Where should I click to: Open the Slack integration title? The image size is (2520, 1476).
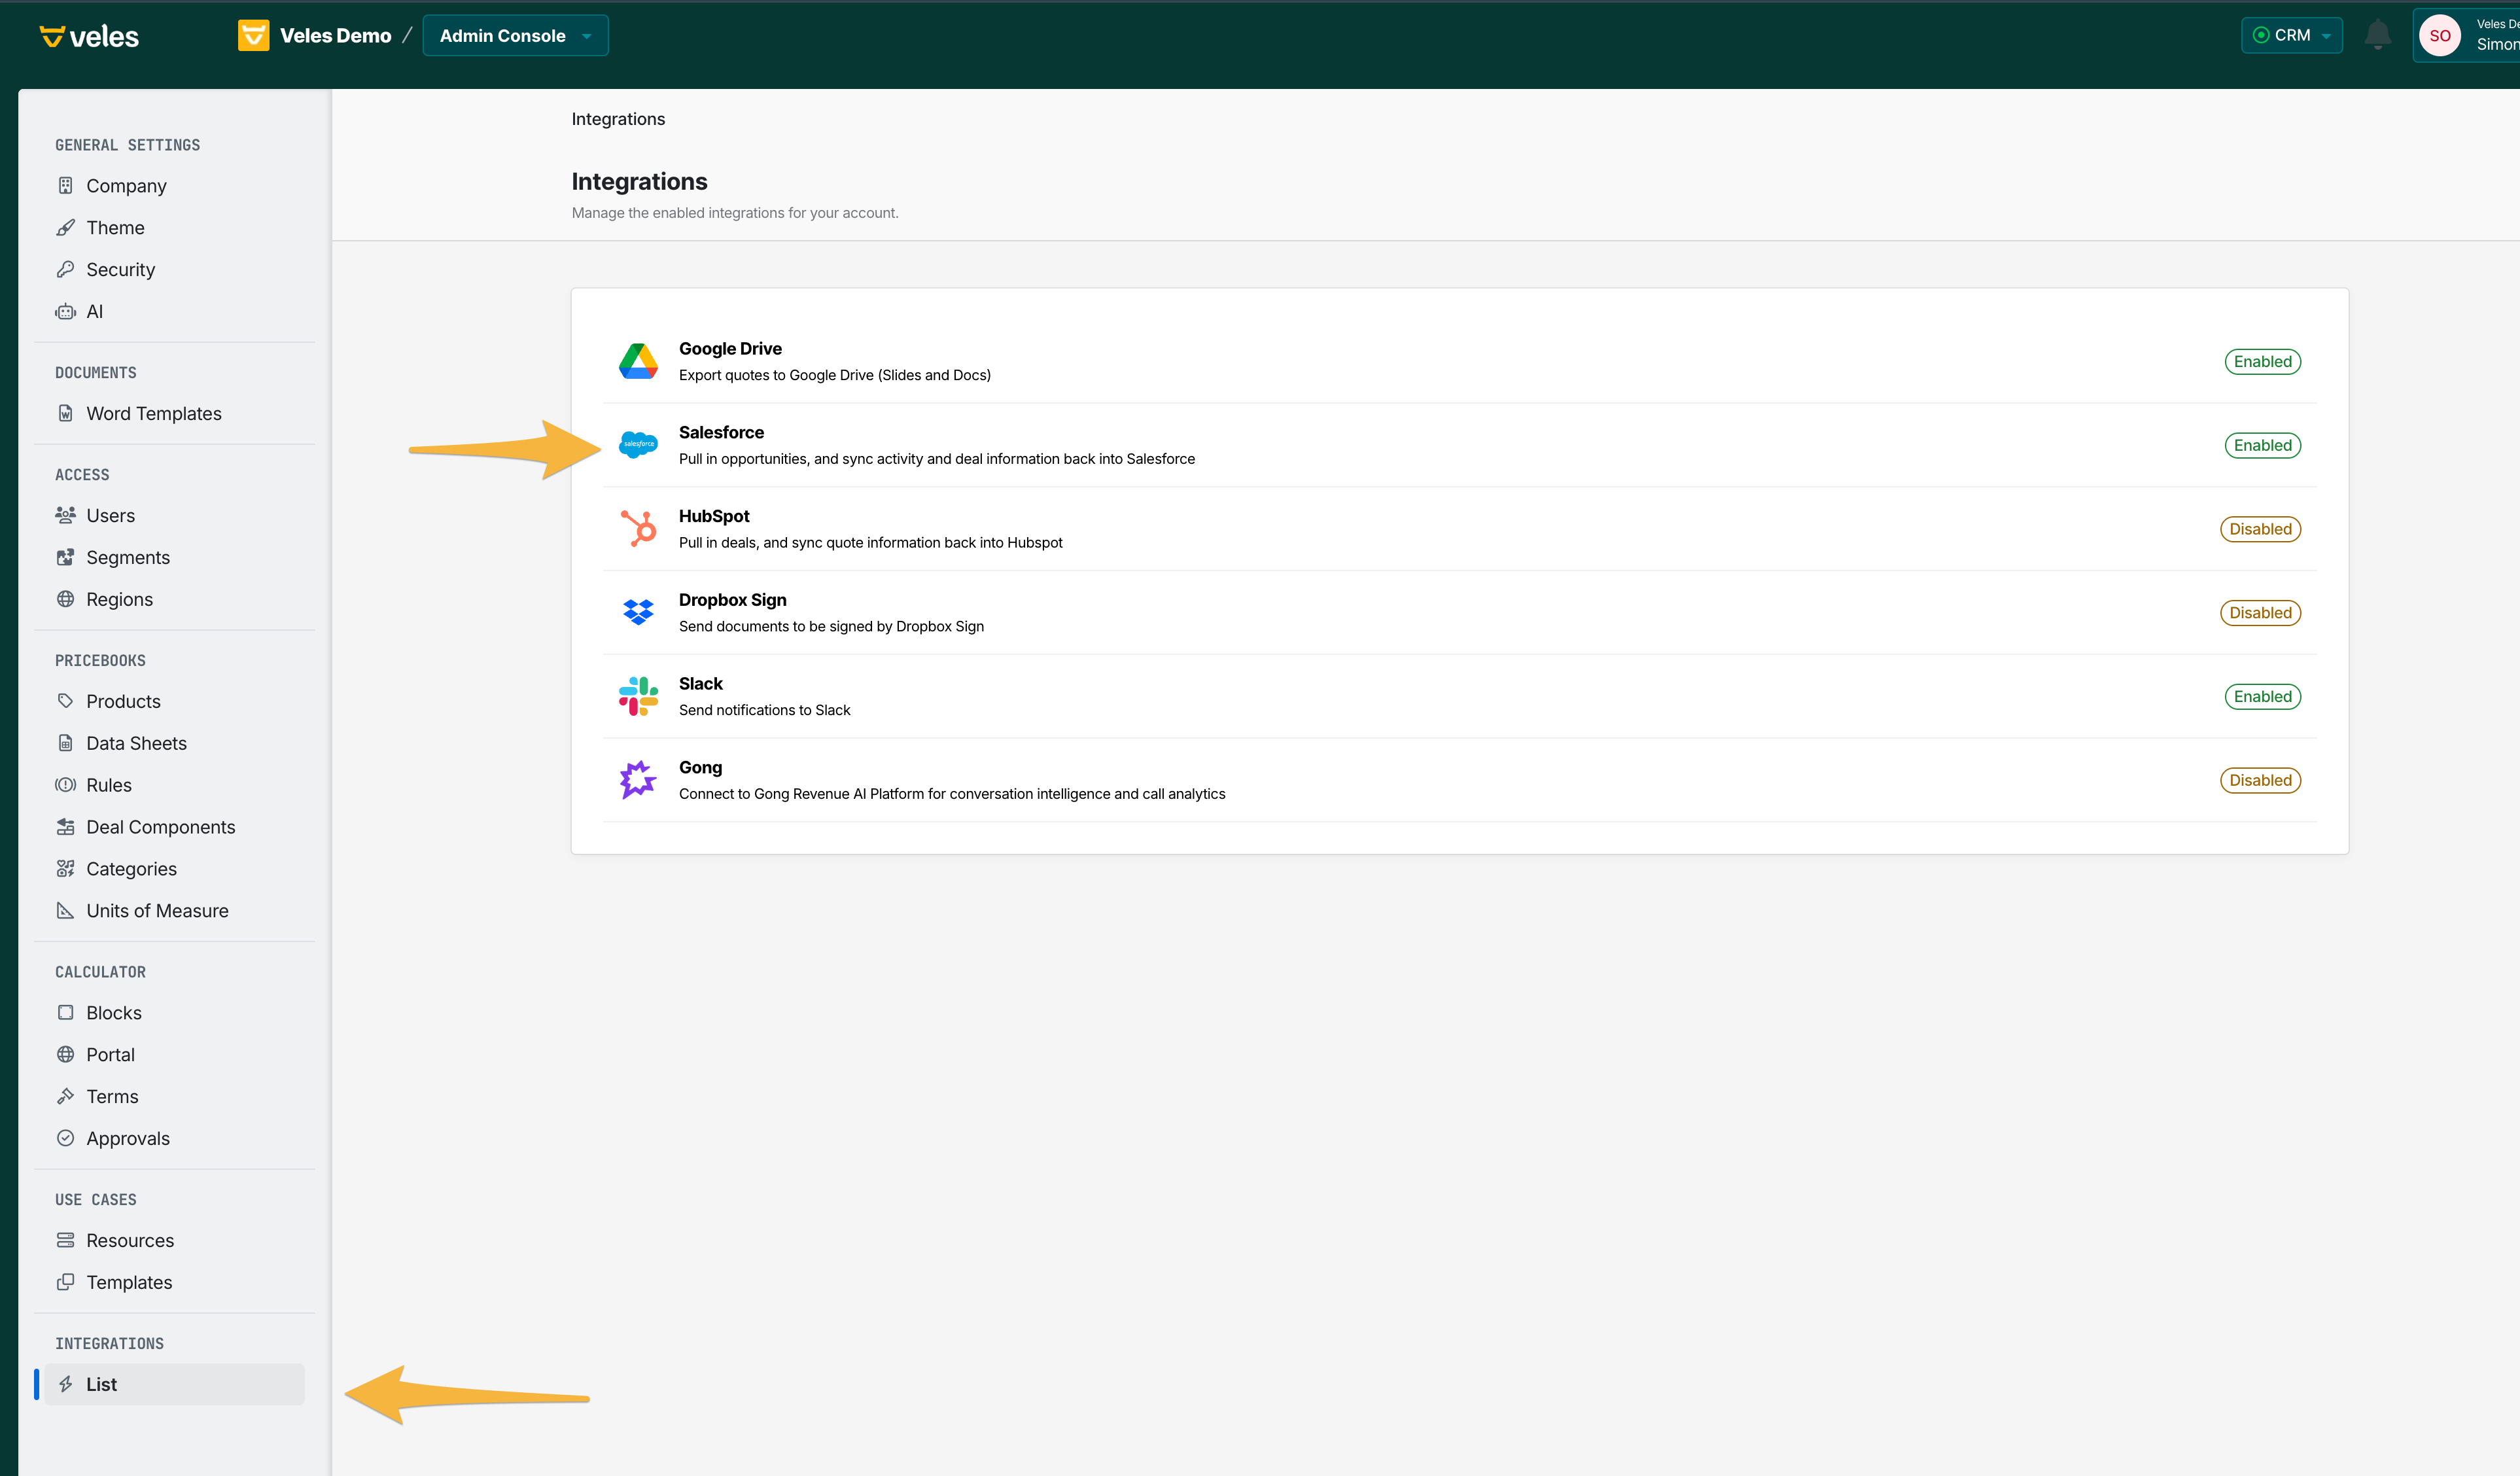(x=700, y=684)
